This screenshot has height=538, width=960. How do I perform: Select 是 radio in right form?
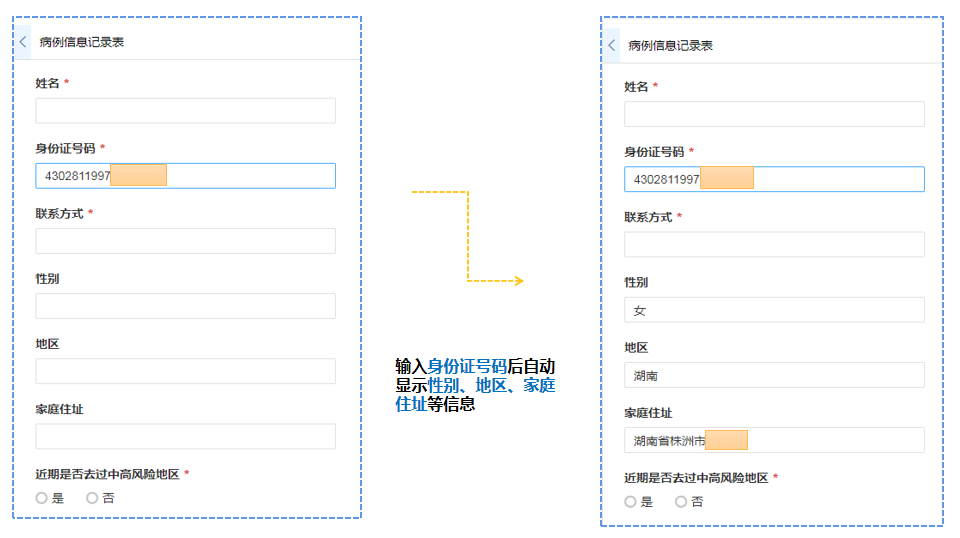pyautogui.click(x=631, y=502)
